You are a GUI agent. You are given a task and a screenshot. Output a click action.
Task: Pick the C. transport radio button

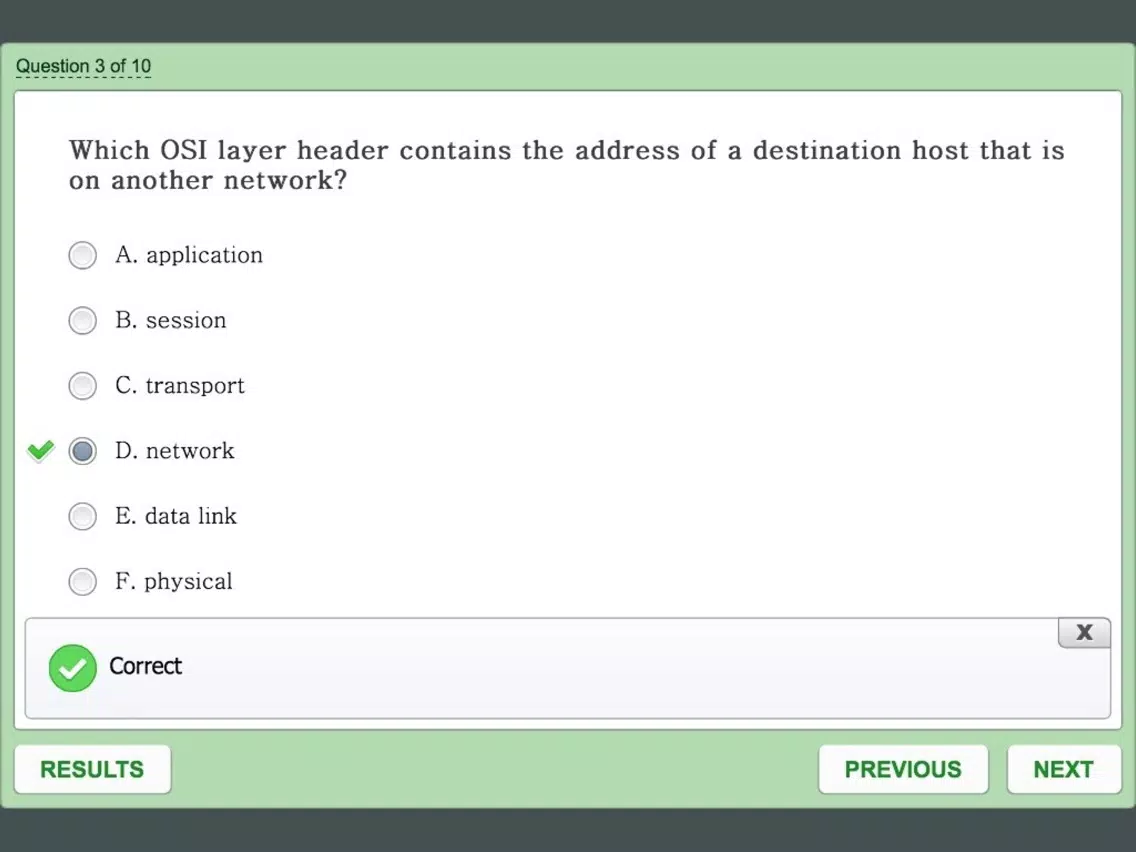tap(83, 385)
